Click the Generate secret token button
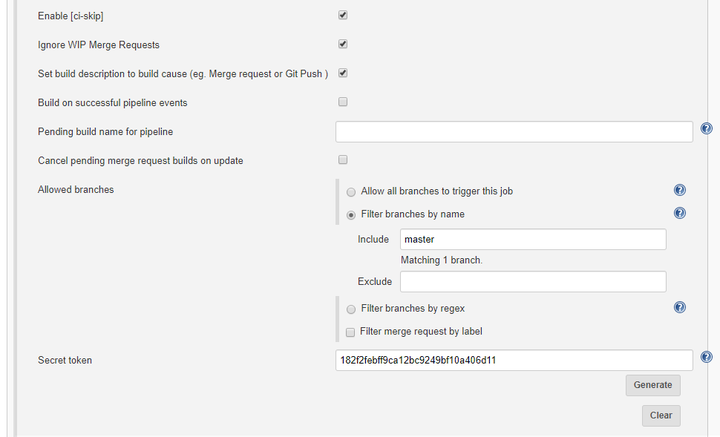The image size is (720, 437). point(655,385)
